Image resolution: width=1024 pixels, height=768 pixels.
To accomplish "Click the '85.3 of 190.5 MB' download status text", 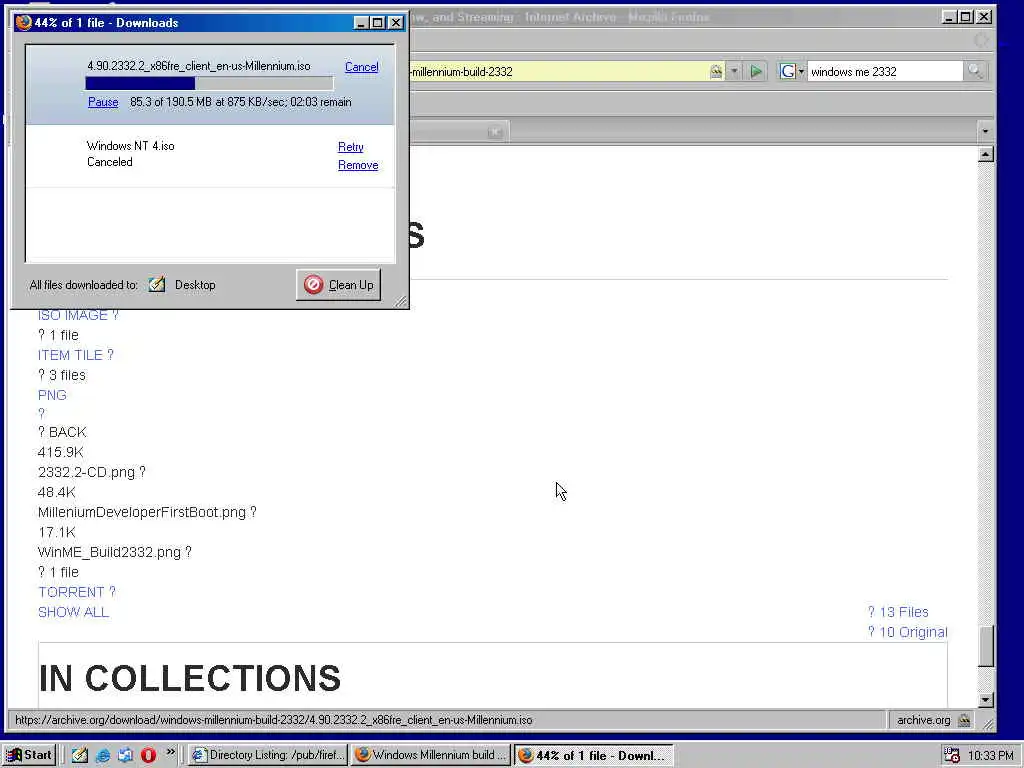I will click(240, 102).
